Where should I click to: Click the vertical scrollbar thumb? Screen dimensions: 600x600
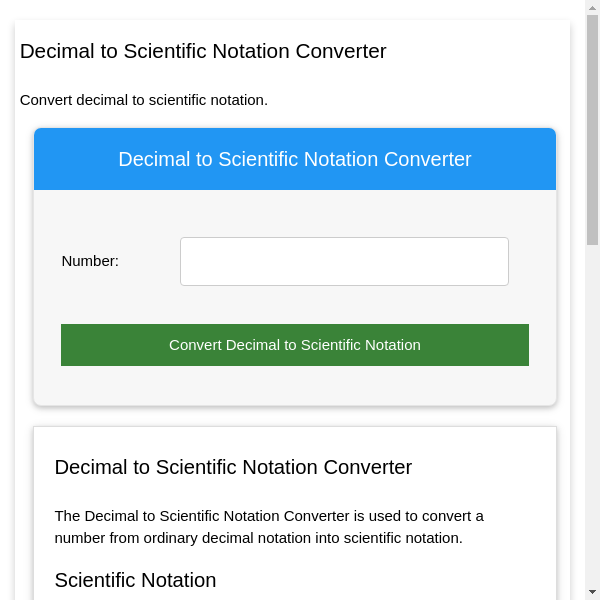(592, 130)
